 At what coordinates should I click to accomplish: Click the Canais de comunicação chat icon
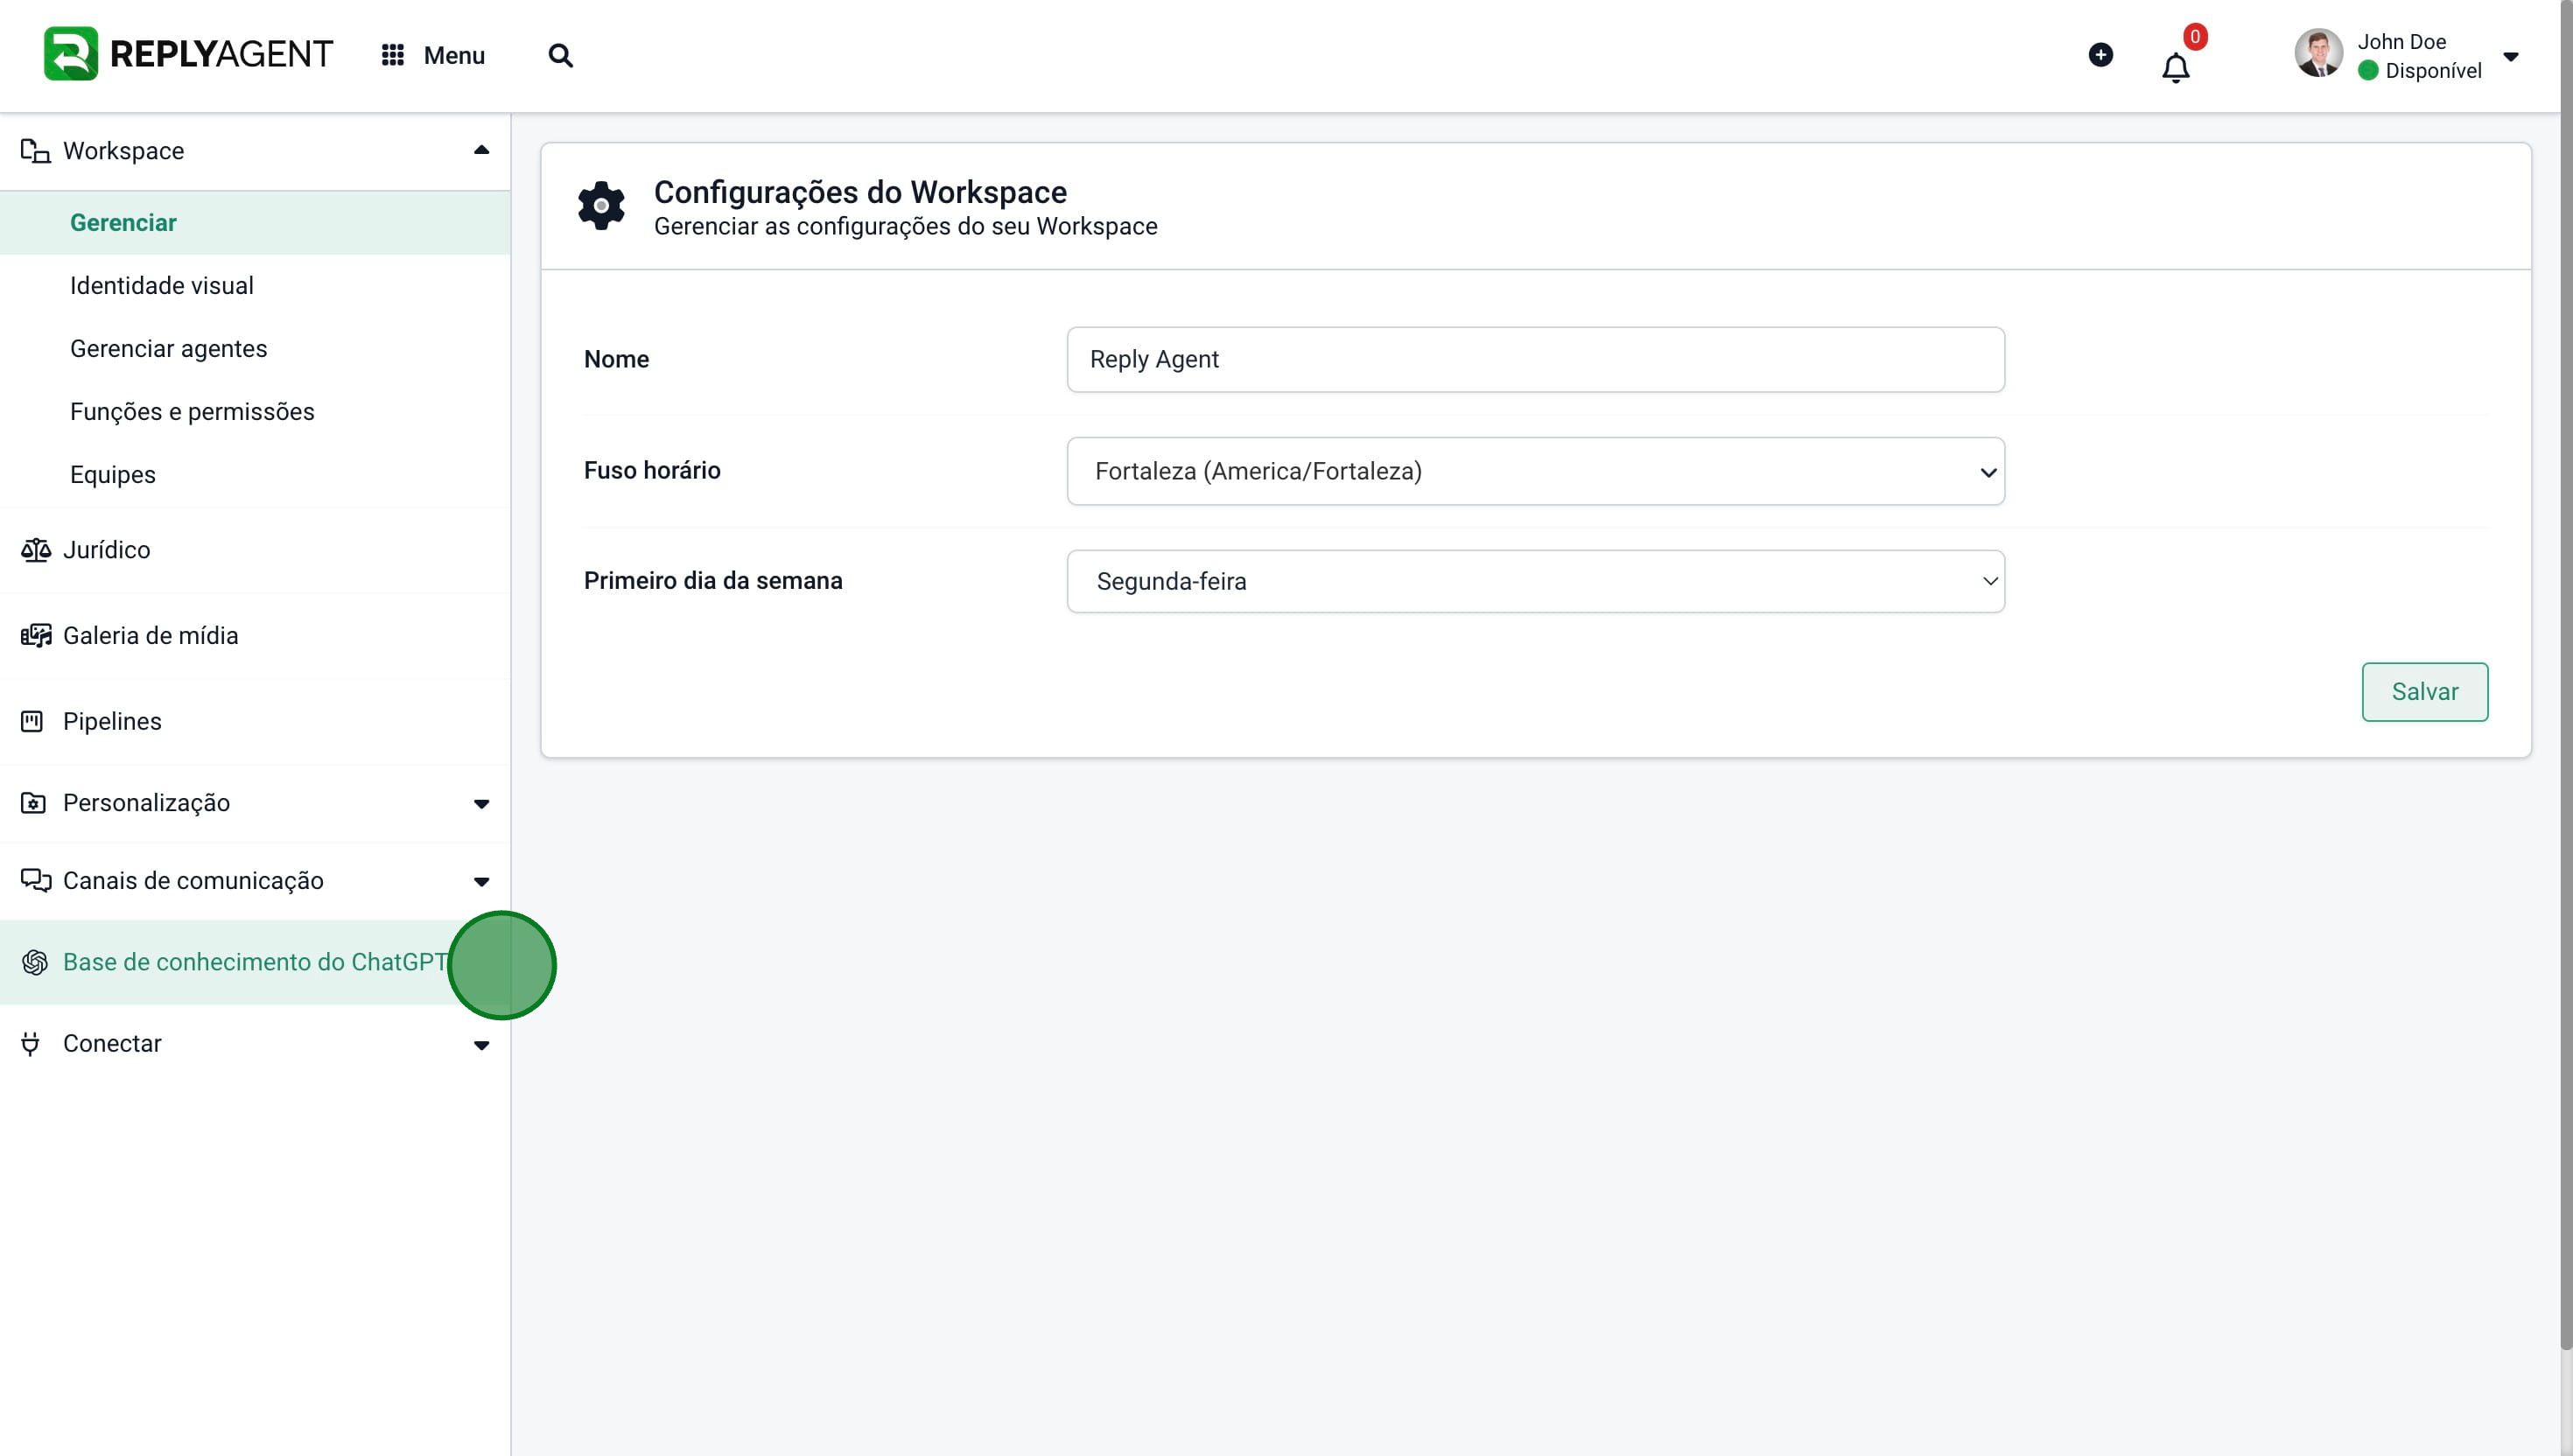[36, 880]
